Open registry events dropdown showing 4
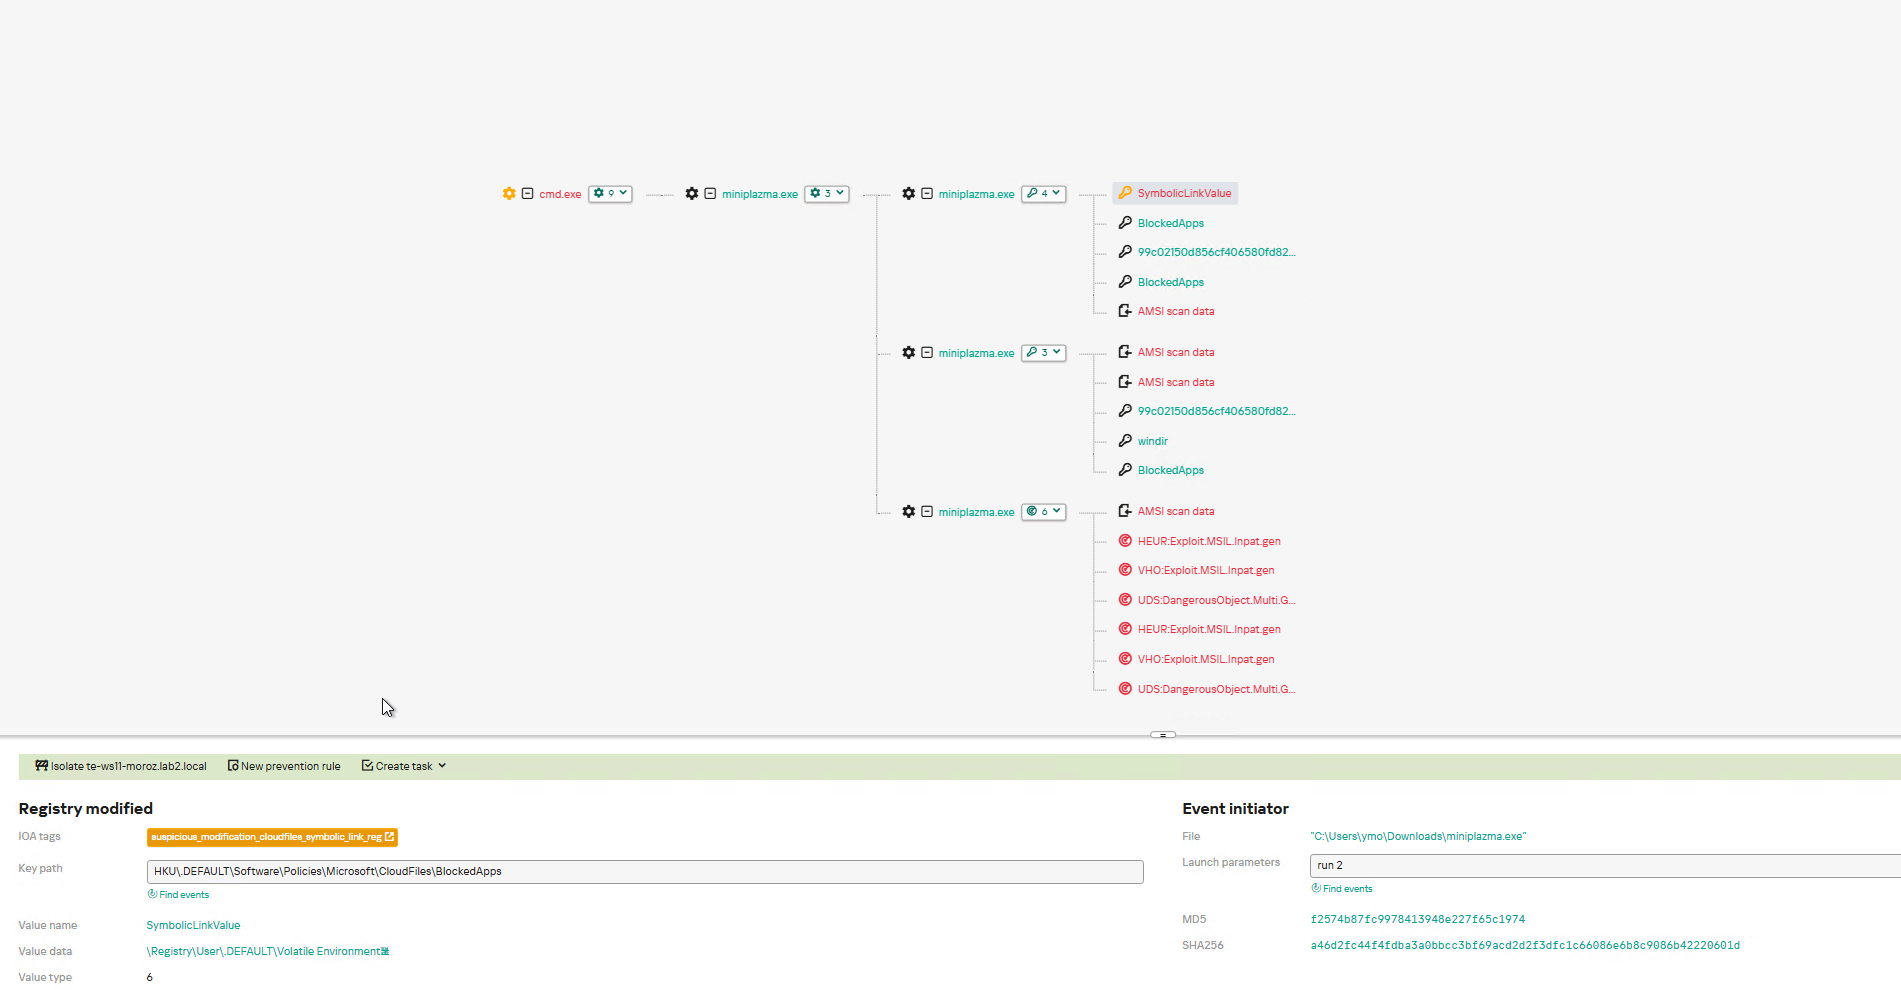1901x990 pixels. 1043,194
